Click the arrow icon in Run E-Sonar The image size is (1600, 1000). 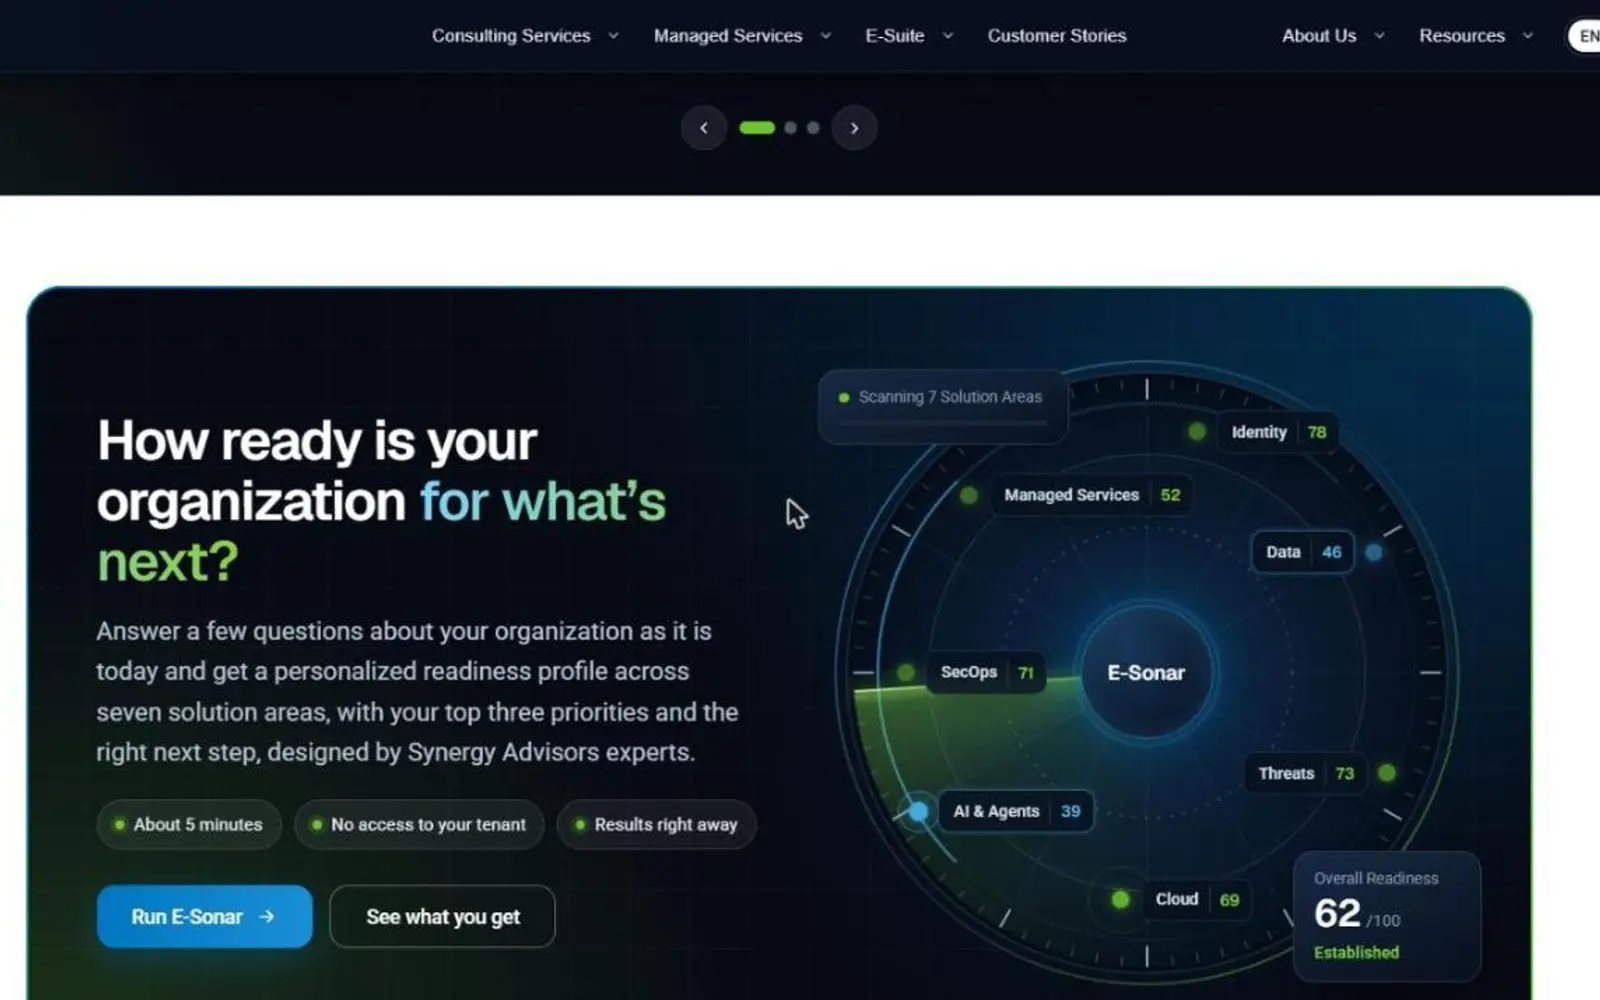point(266,916)
